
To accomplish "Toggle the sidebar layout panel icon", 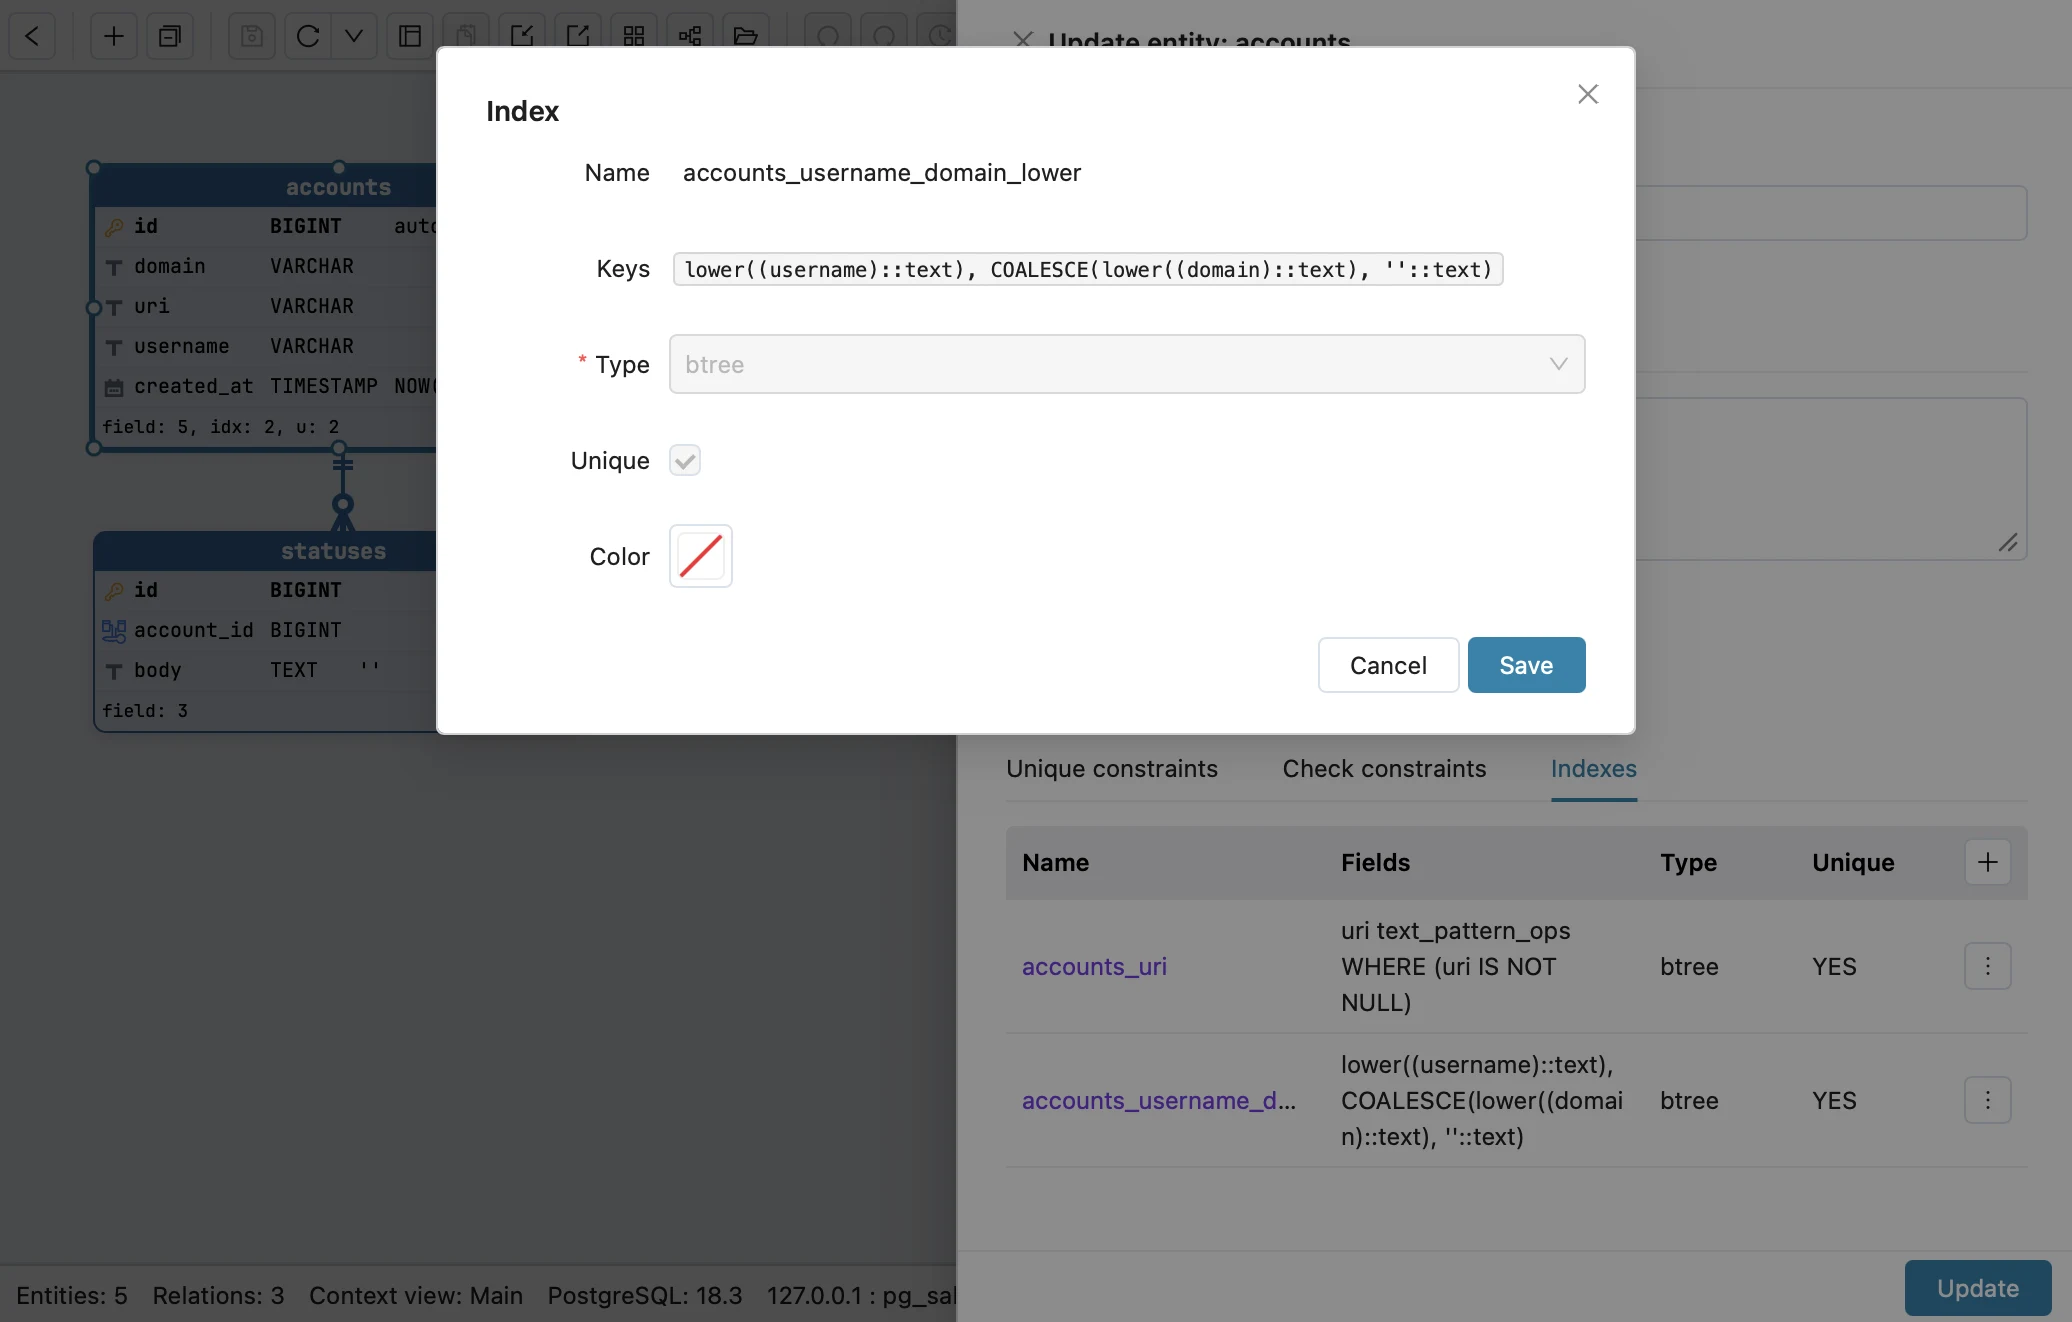I will pos(410,36).
